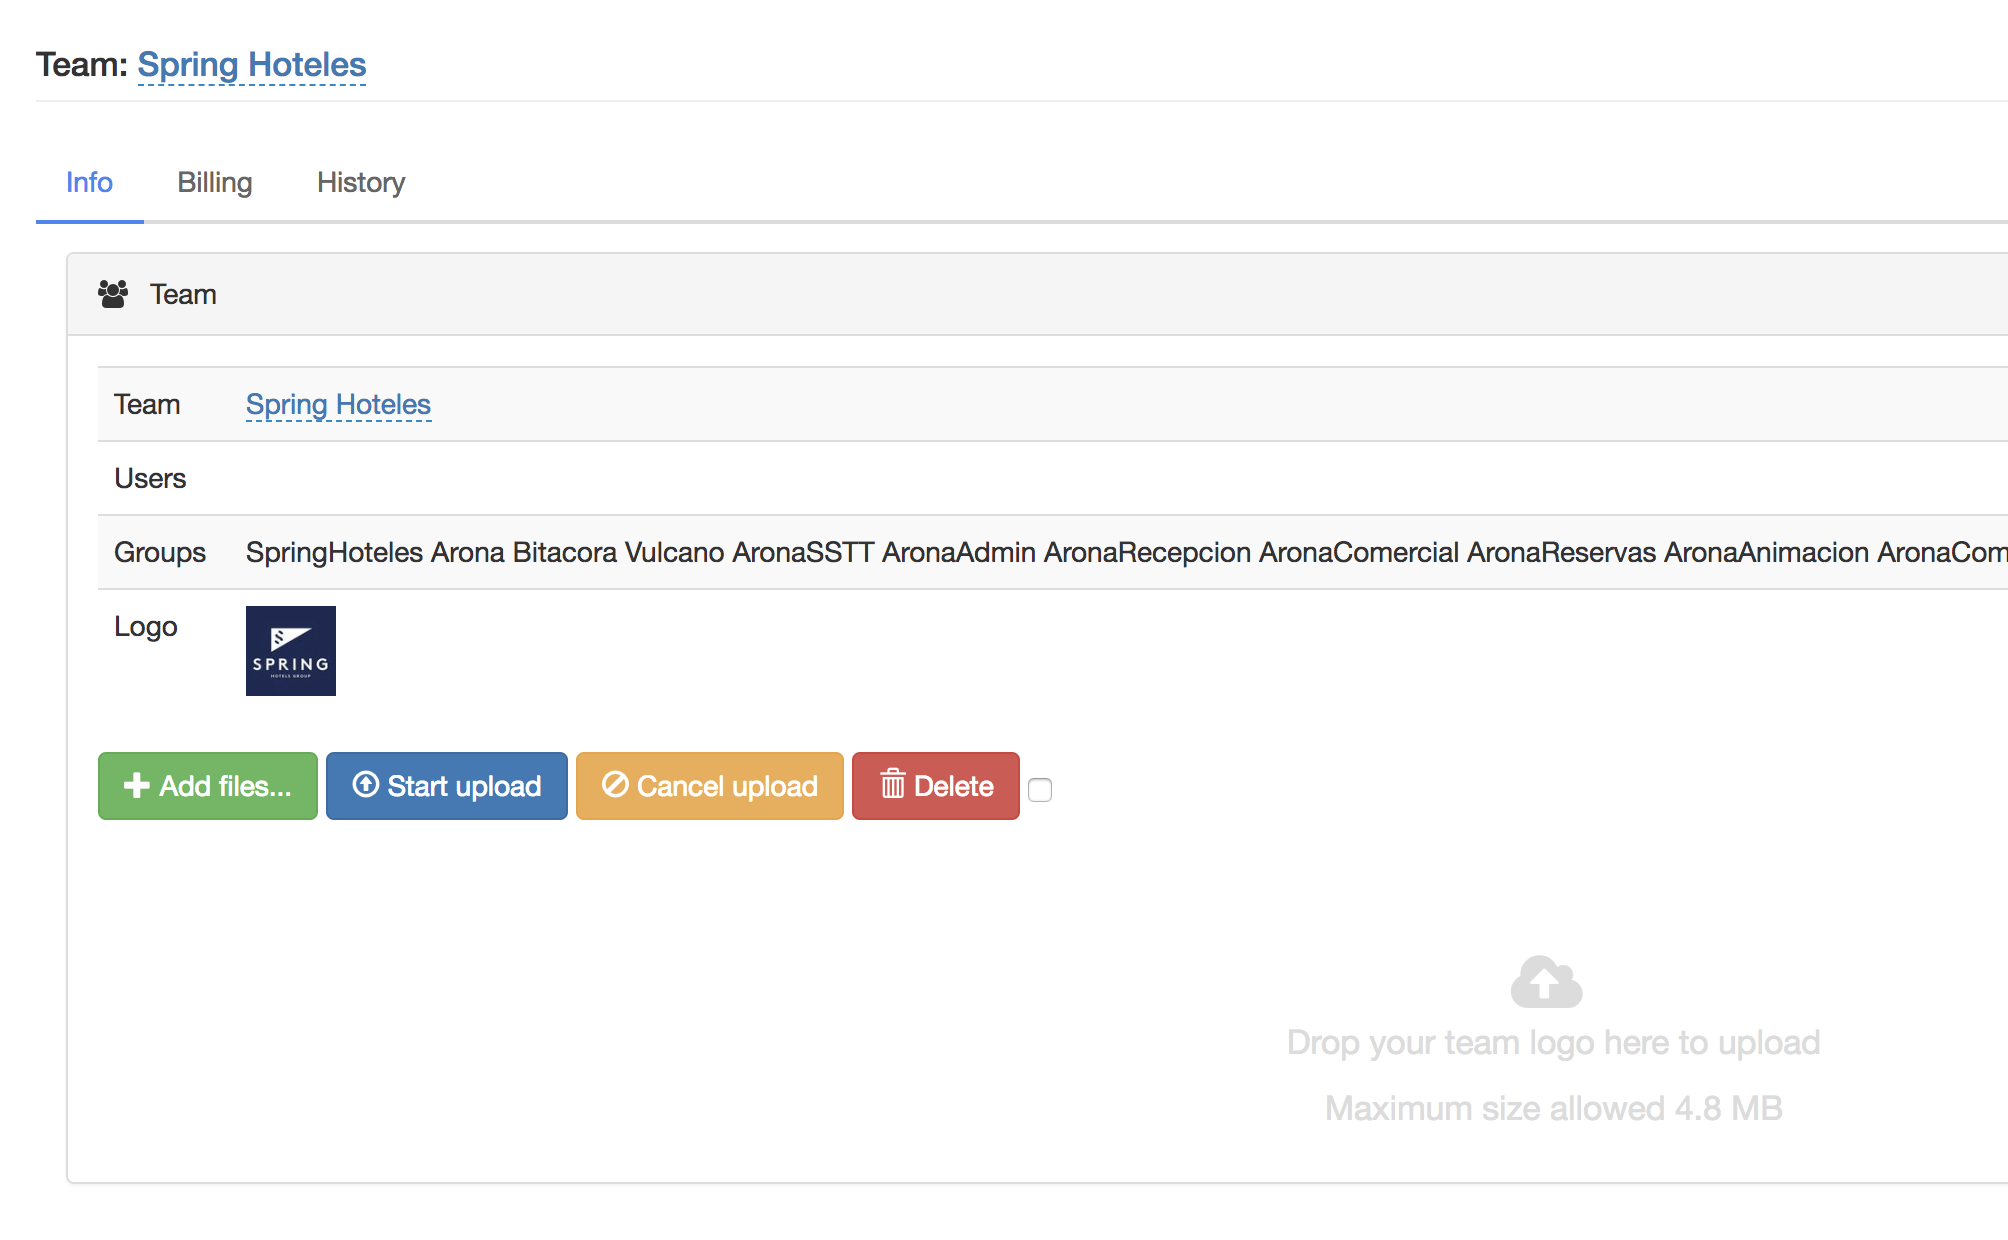Click the Start upload button
Viewport: 2008px width, 1240px height.
point(447,786)
